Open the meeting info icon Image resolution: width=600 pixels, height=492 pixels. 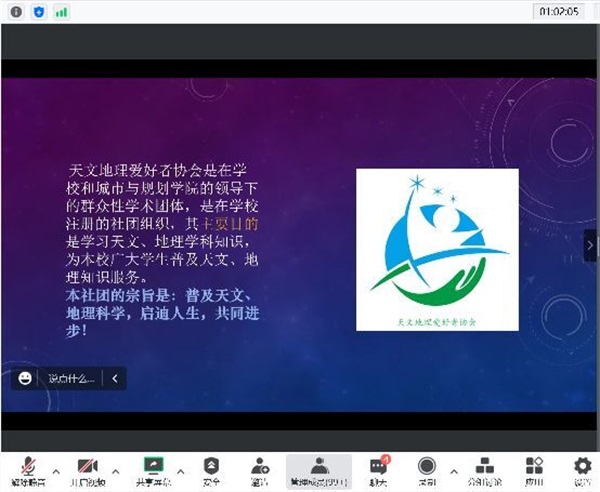click(17, 12)
